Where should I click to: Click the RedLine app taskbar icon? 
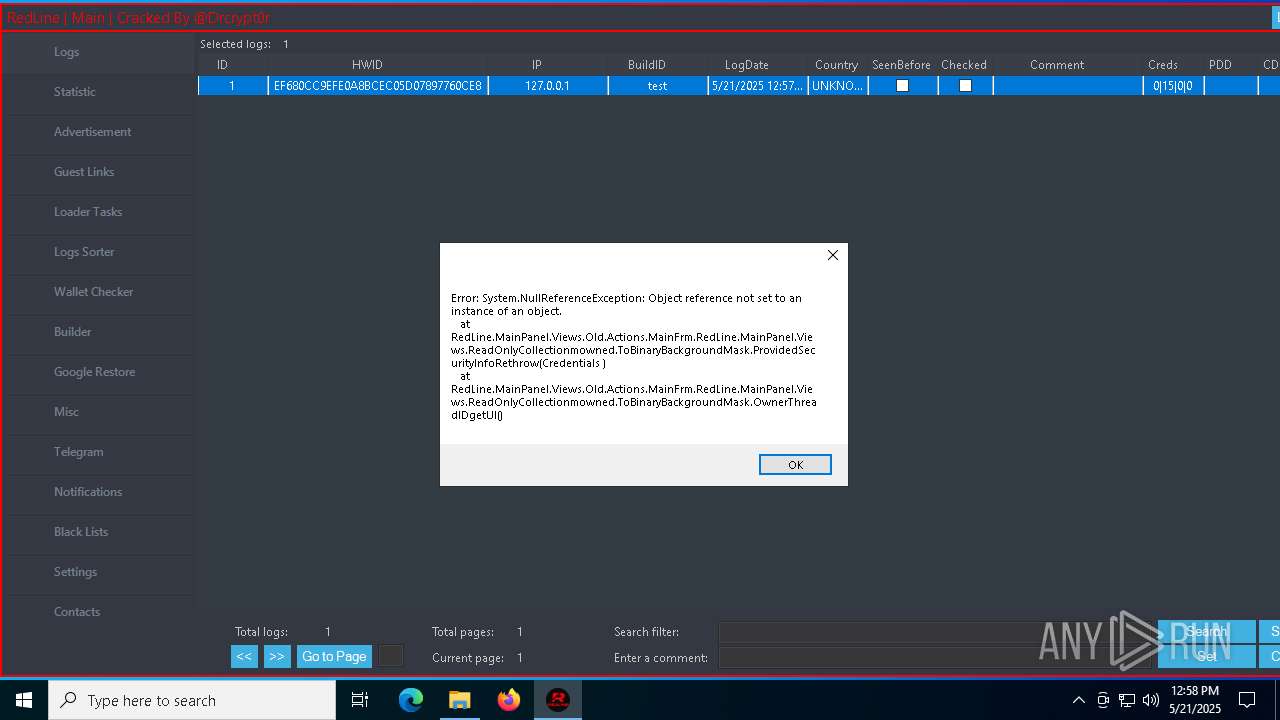pyautogui.click(x=558, y=700)
